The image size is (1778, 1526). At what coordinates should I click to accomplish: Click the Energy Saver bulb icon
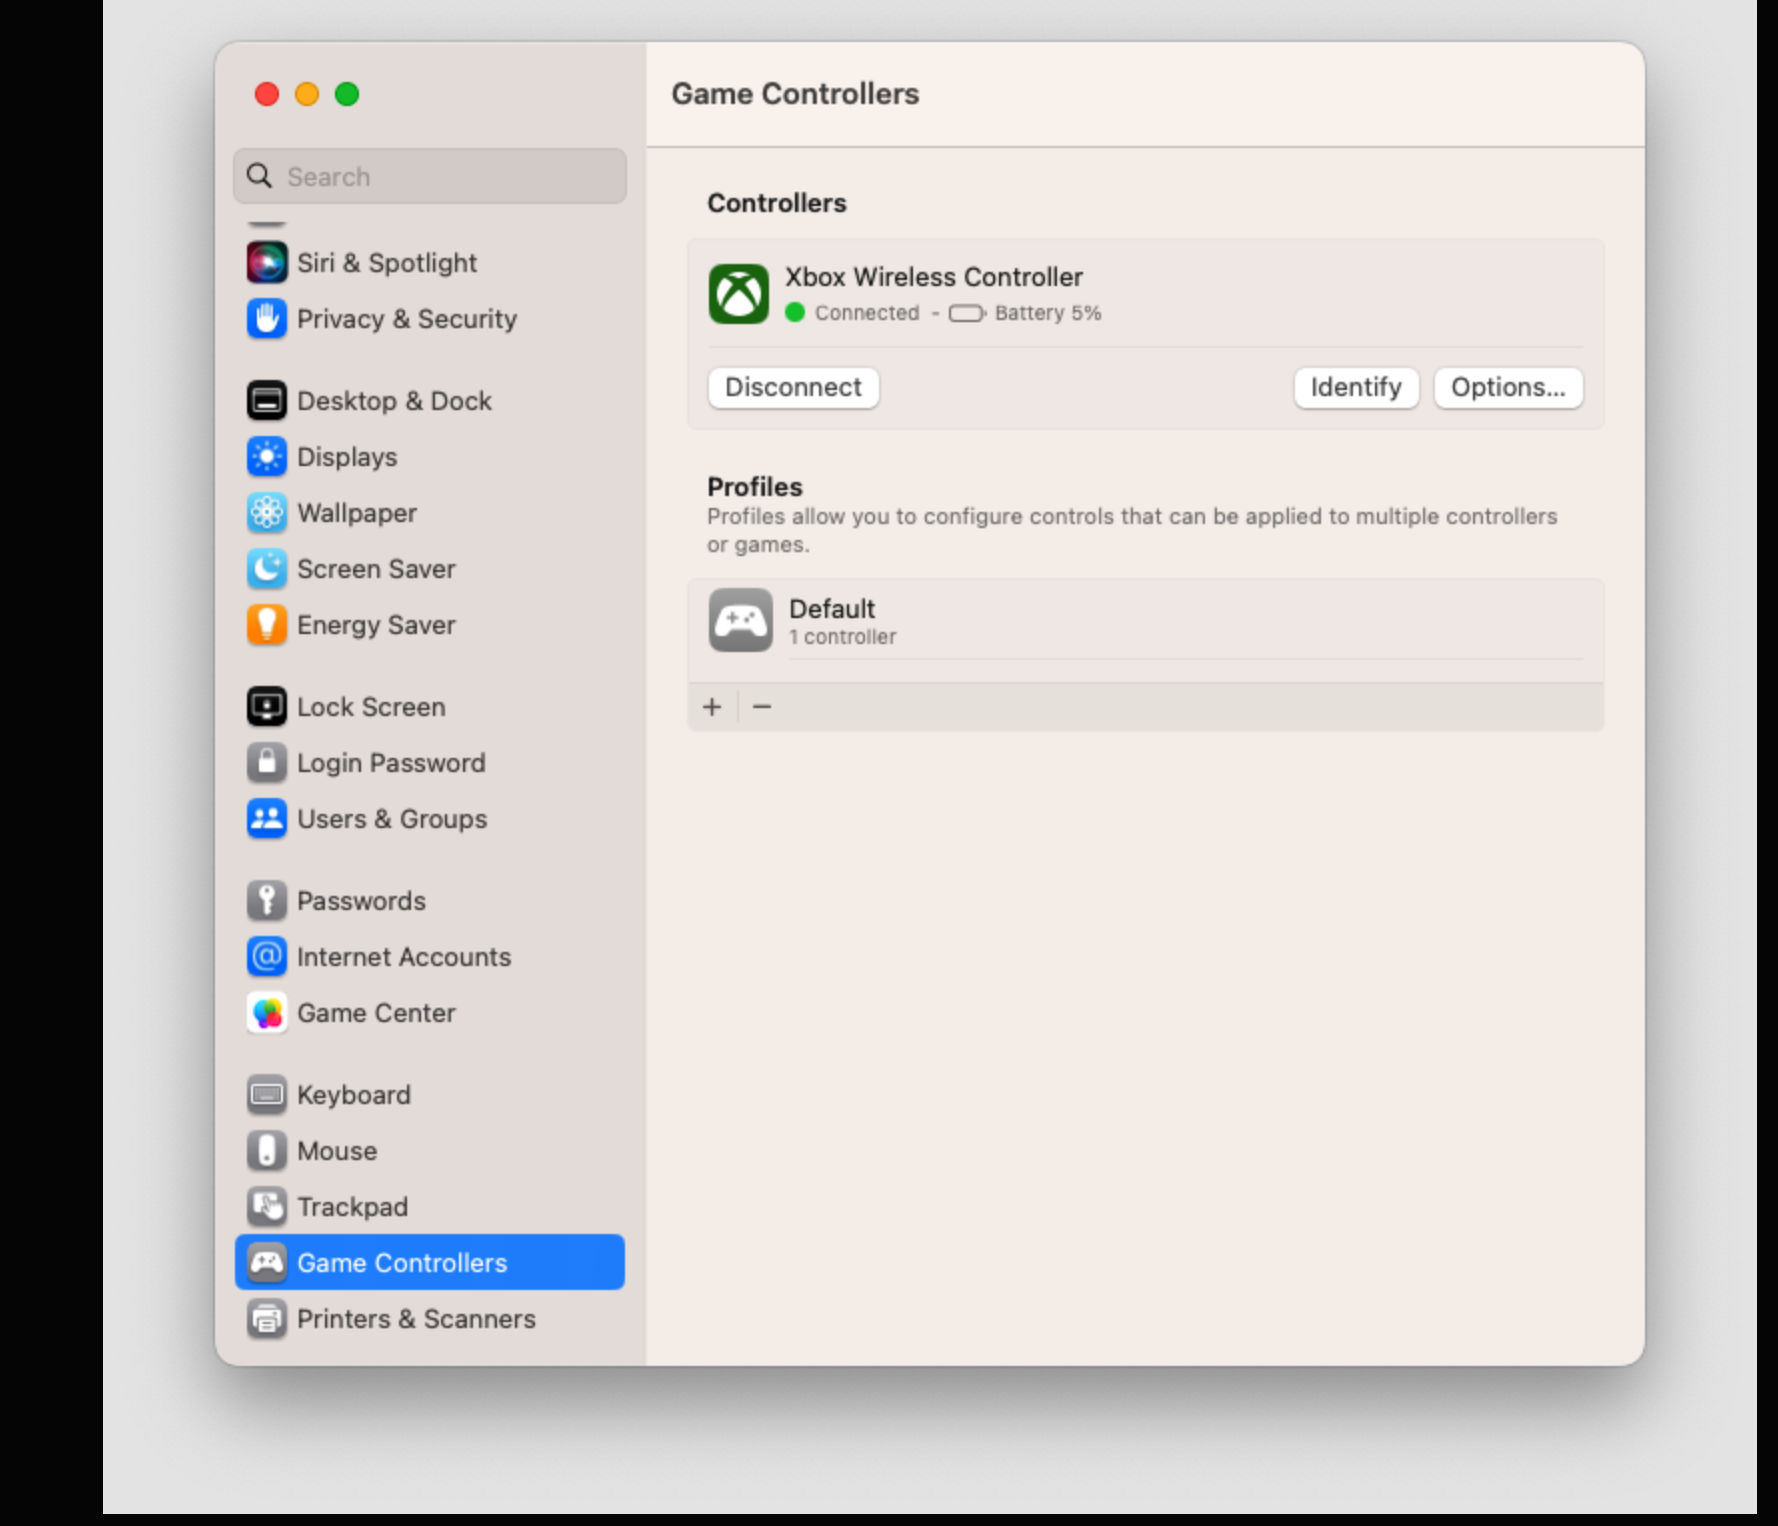pos(267,625)
